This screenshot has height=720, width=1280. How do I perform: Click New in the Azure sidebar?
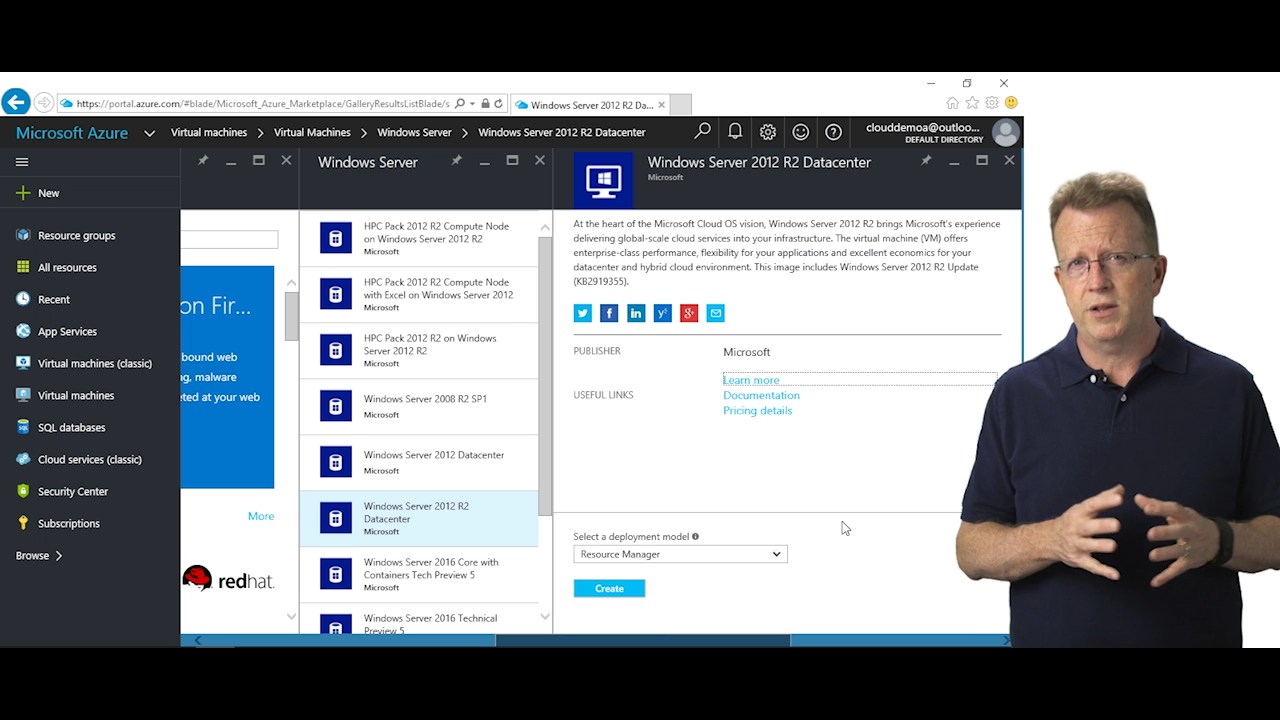tap(38, 193)
